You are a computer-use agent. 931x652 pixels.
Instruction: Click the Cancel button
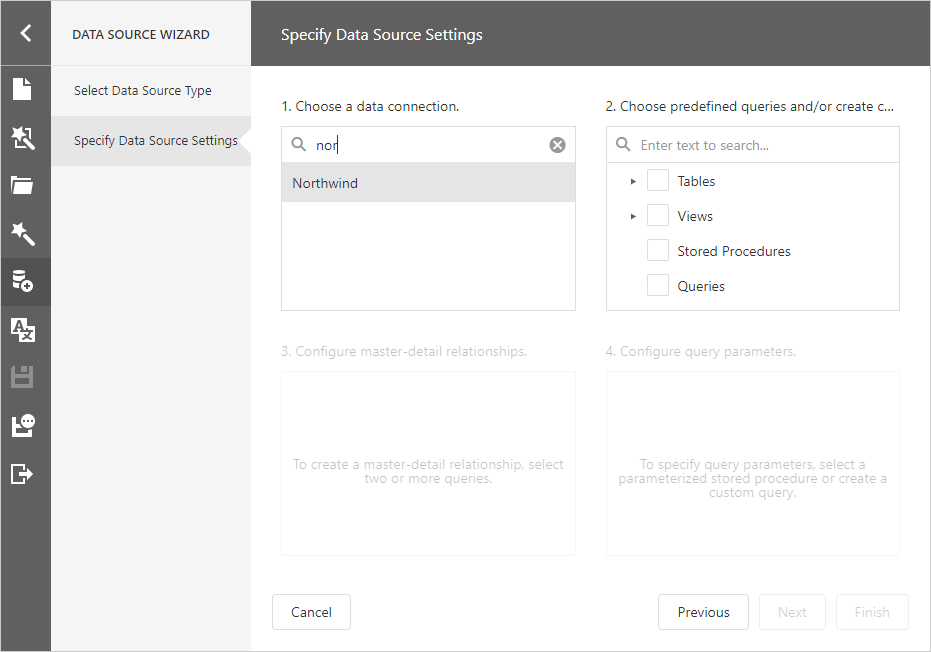pyautogui.click(x=311, y=612)
